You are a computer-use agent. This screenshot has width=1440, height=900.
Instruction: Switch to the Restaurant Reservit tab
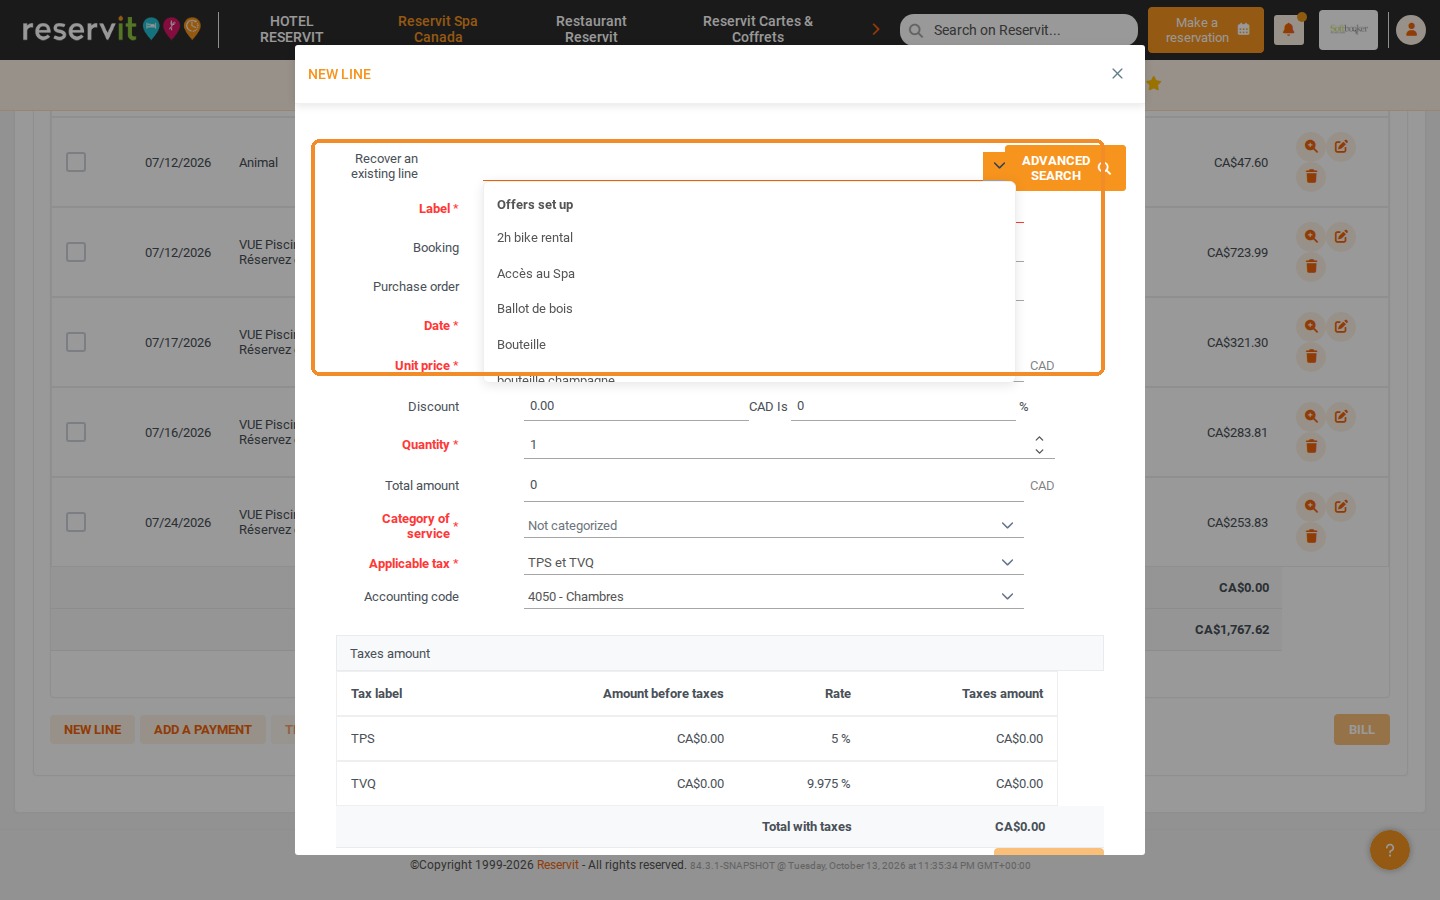(x=591, y=29)
